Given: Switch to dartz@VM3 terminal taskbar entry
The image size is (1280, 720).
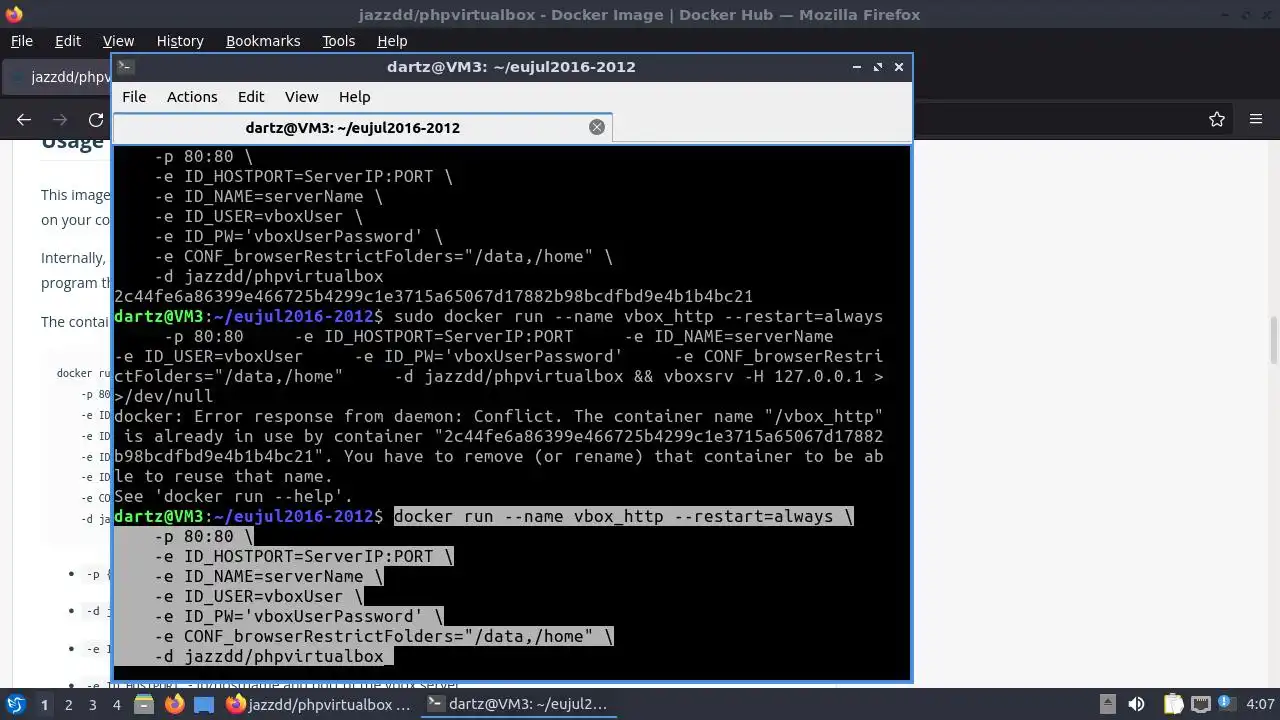Looking at the screenshot, I should pos(517,704).
